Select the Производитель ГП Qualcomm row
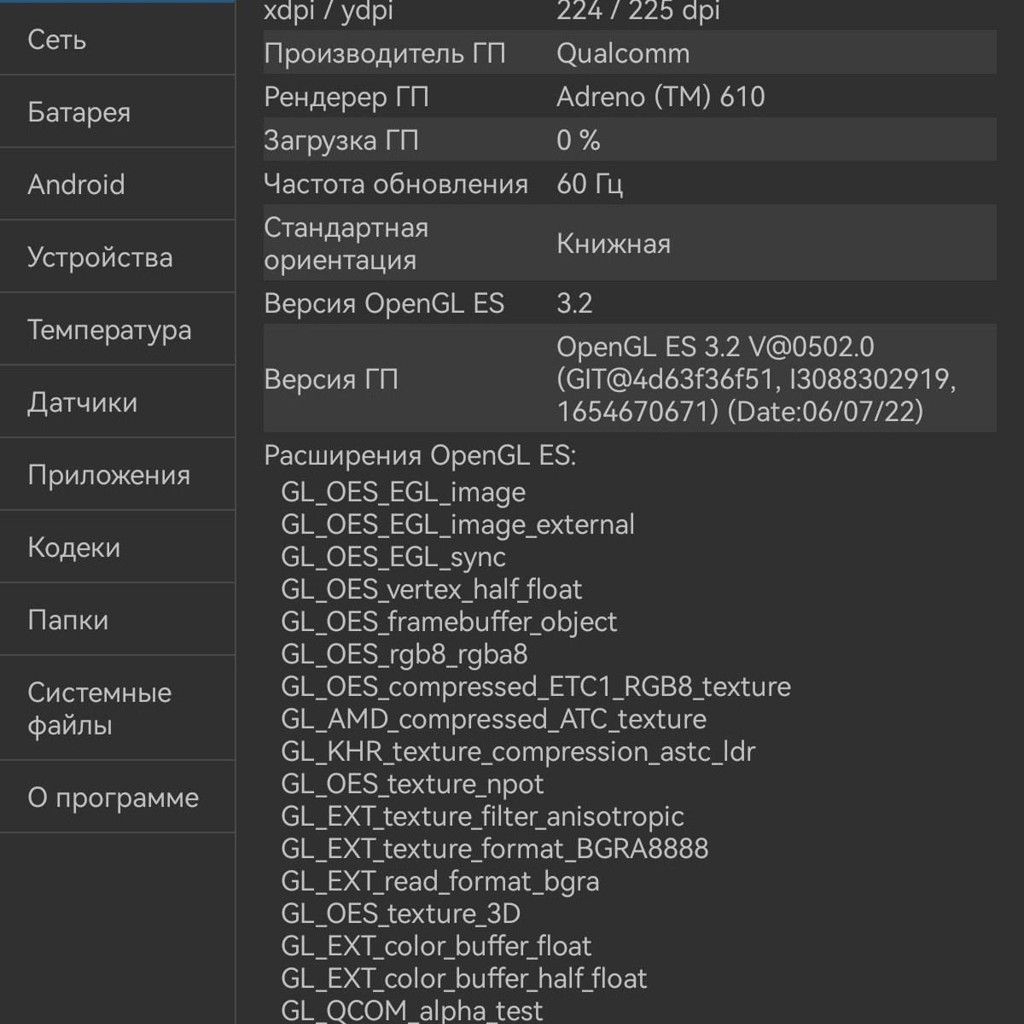 (630, 53)
